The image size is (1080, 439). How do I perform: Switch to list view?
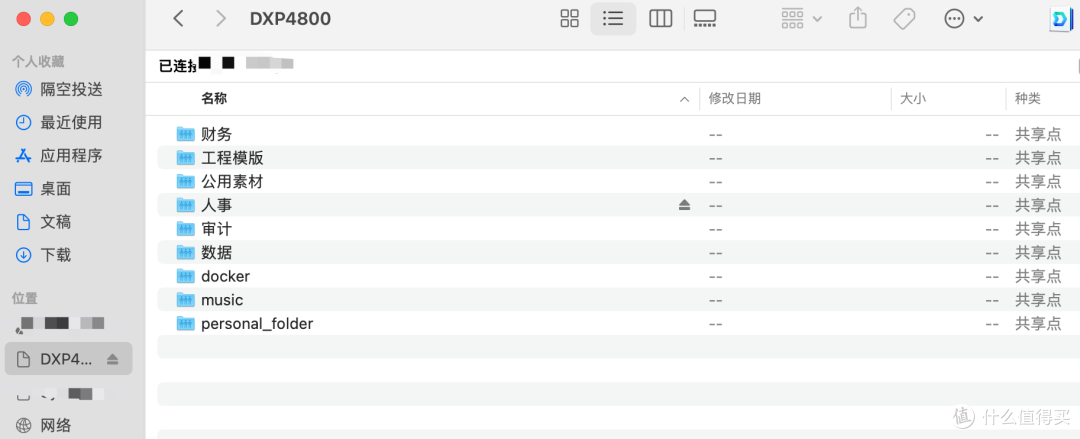613,19
